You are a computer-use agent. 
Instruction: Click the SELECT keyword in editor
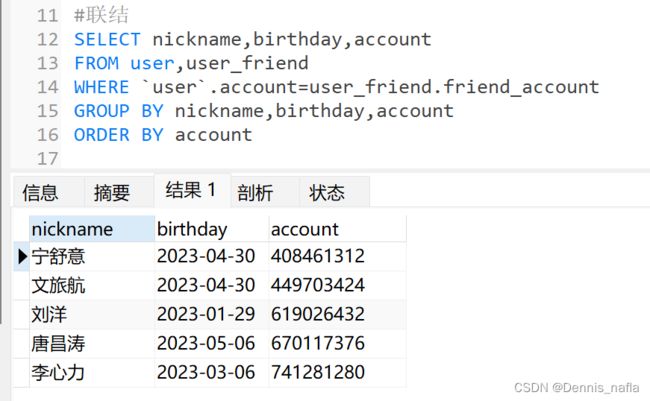point(107,40)
